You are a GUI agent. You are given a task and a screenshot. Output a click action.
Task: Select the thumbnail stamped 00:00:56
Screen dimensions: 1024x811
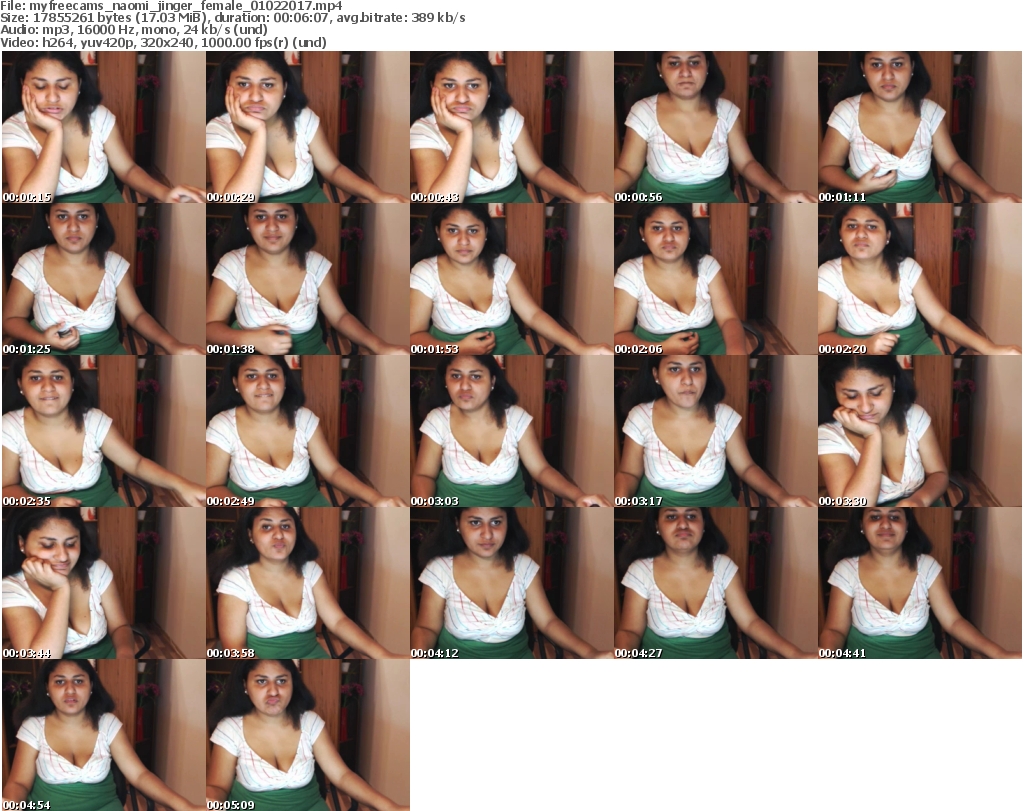click(716, 127)
